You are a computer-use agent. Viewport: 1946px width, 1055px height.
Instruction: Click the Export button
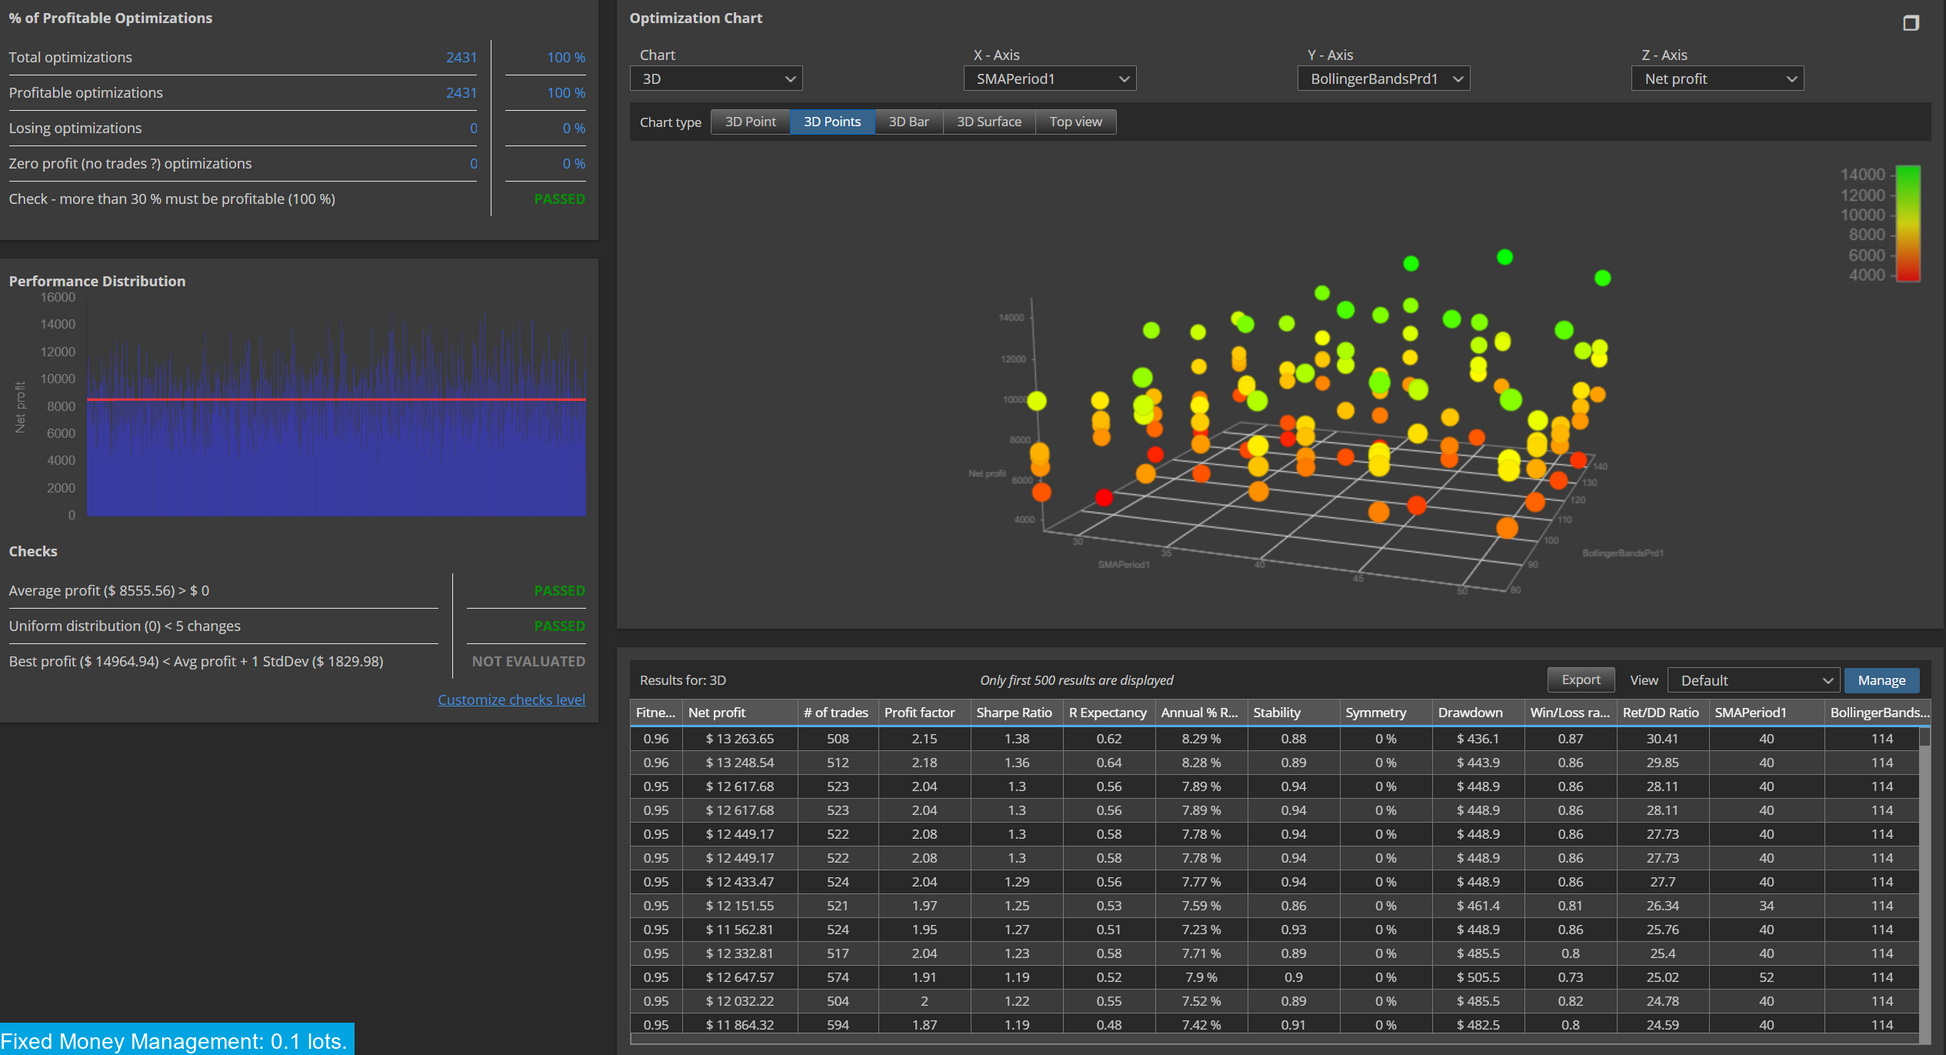1581,680
